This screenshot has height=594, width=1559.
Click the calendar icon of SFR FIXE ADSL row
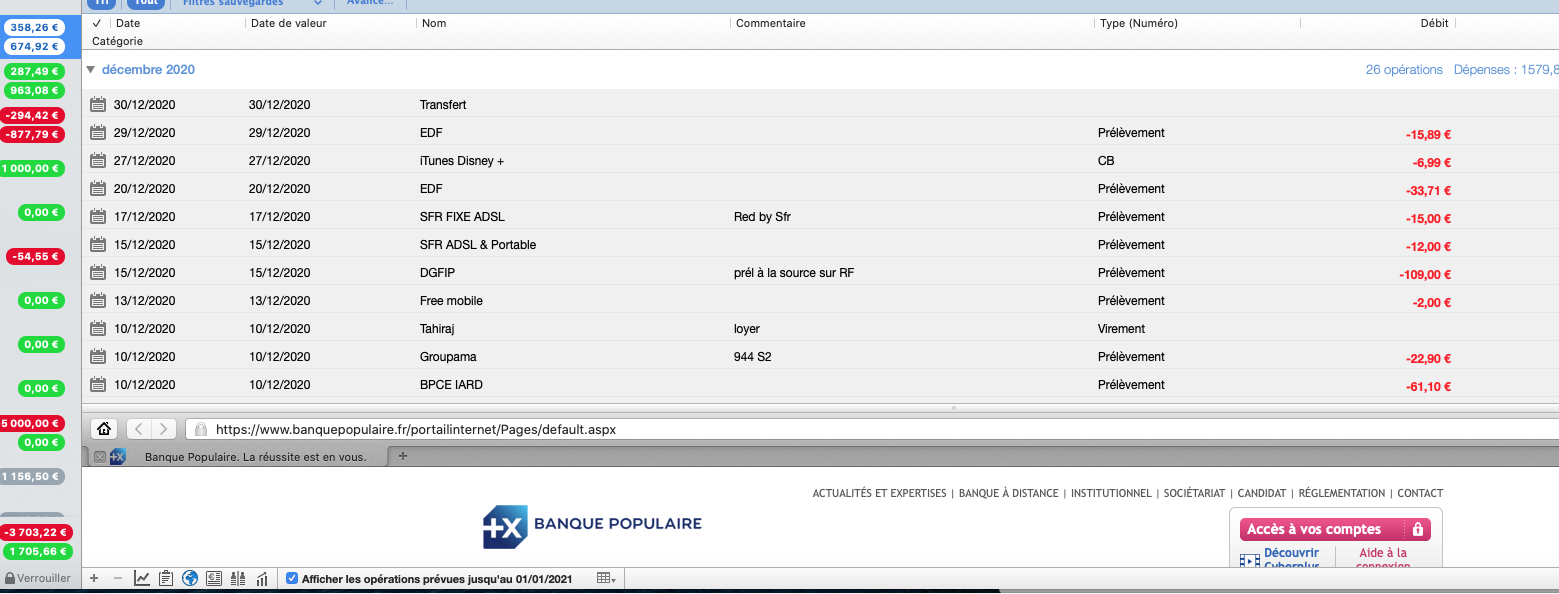point(97,216)
